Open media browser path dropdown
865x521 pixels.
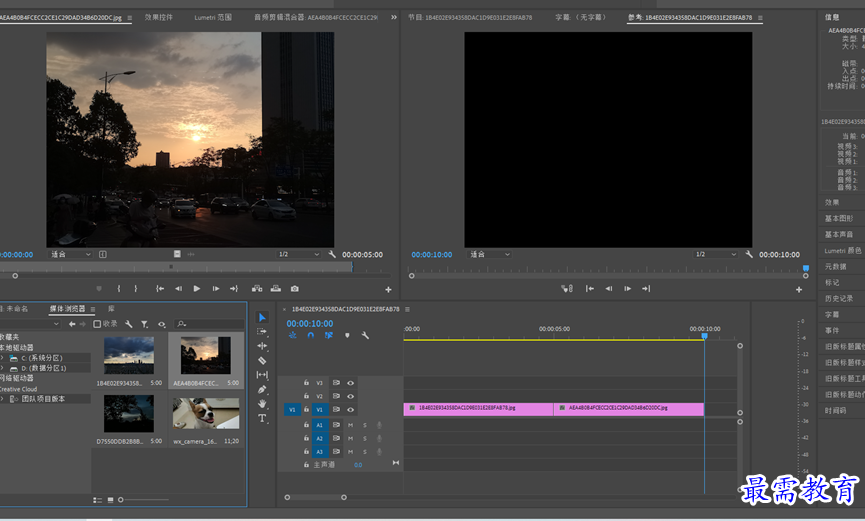coord(56,324)
